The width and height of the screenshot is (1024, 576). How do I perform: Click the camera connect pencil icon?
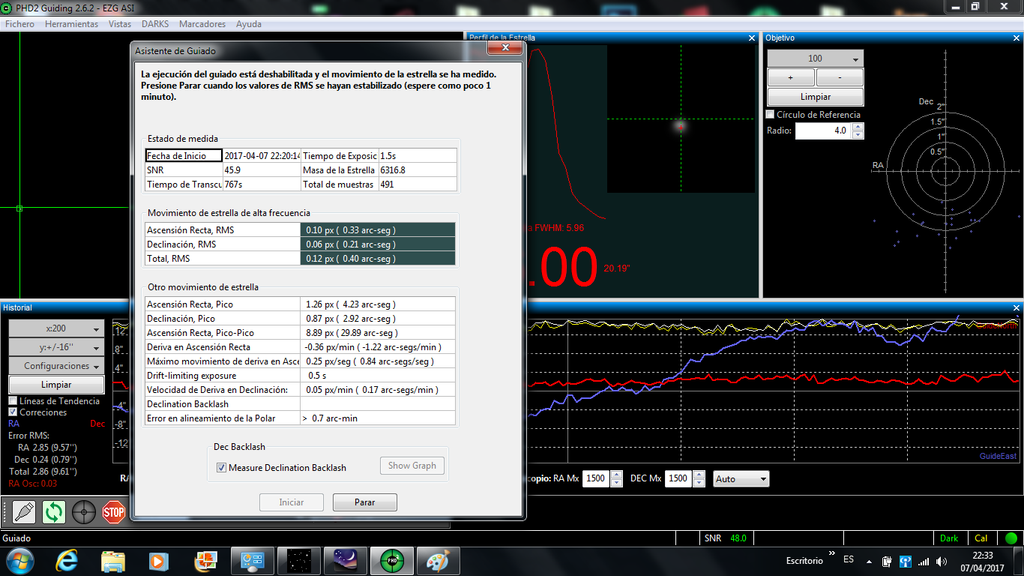pos(24,512)
